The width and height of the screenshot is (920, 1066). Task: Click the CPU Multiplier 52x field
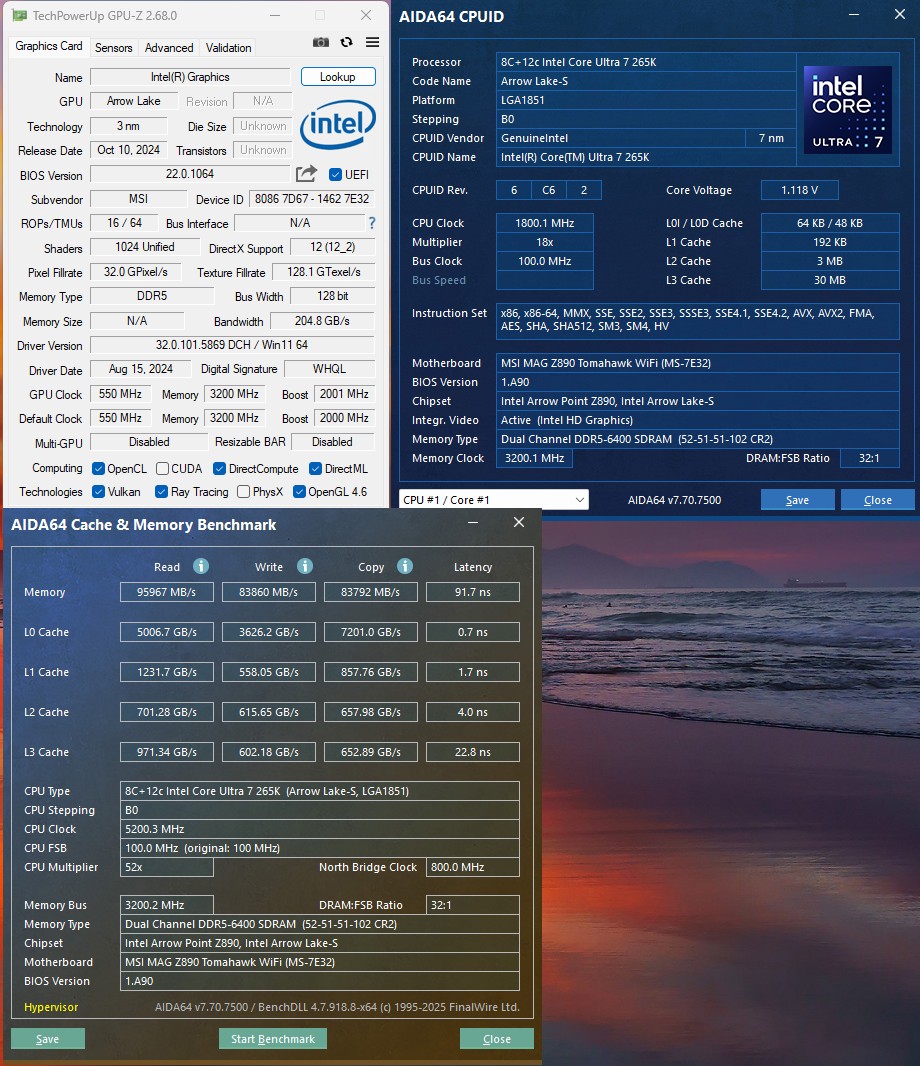click(167, 867)
